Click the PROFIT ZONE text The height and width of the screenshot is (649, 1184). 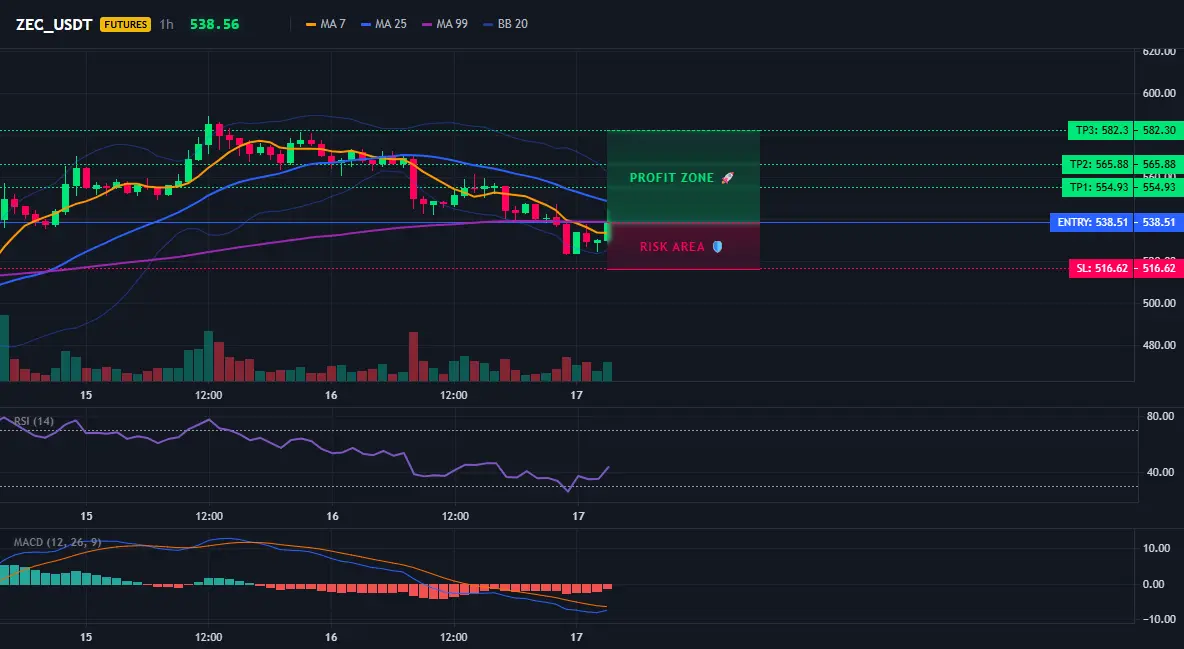pos(671,178)
